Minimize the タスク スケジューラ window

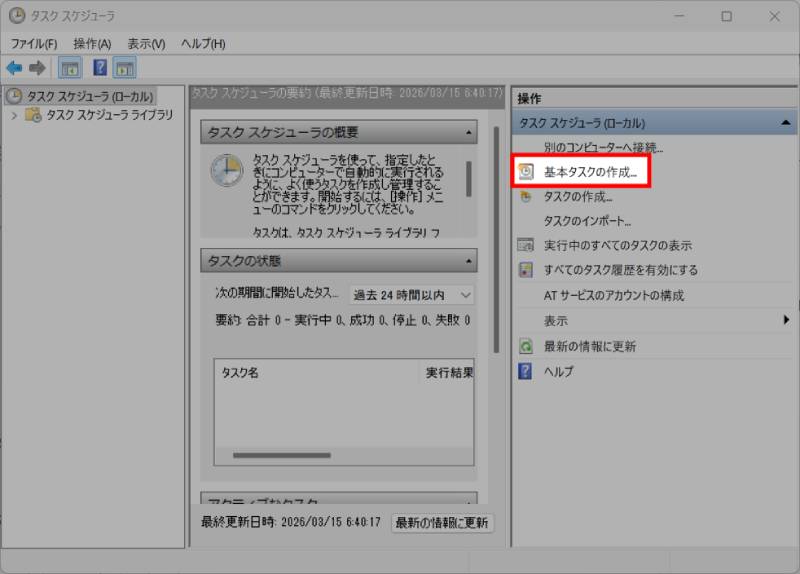679,16
